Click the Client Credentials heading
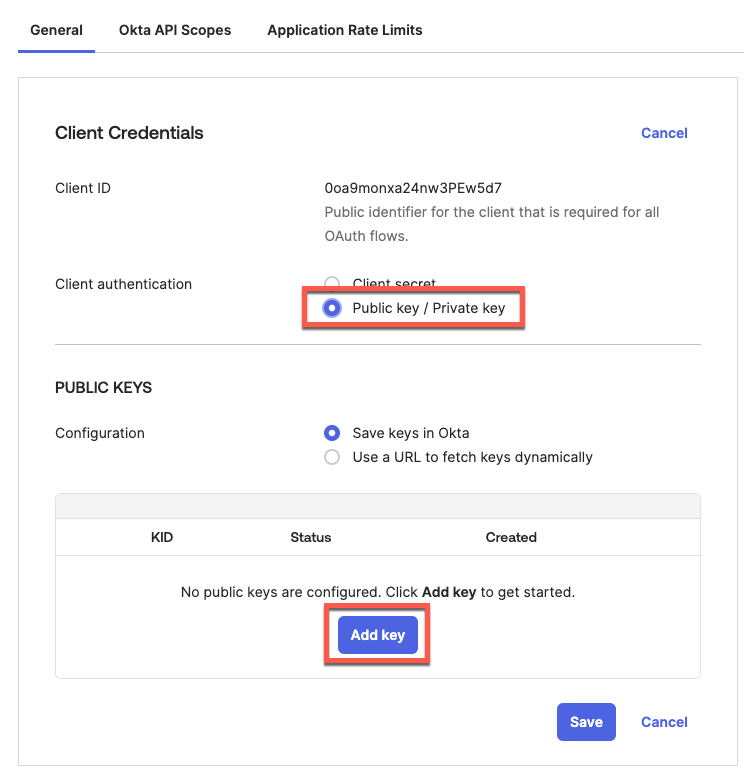 click(129, 133)
